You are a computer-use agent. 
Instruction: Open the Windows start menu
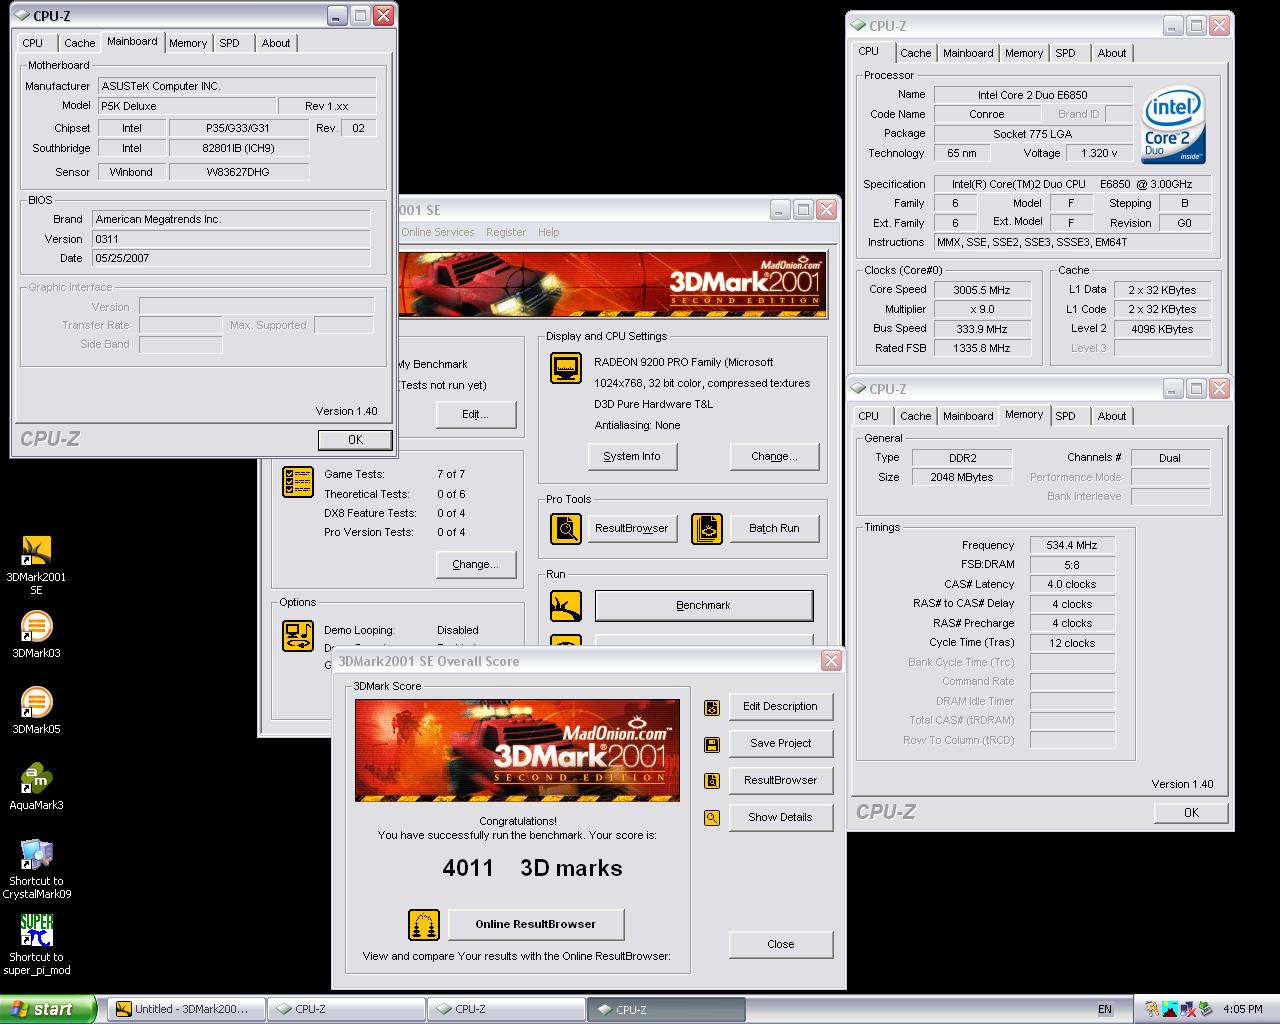pyautogui.click(x=48, y=1009)
